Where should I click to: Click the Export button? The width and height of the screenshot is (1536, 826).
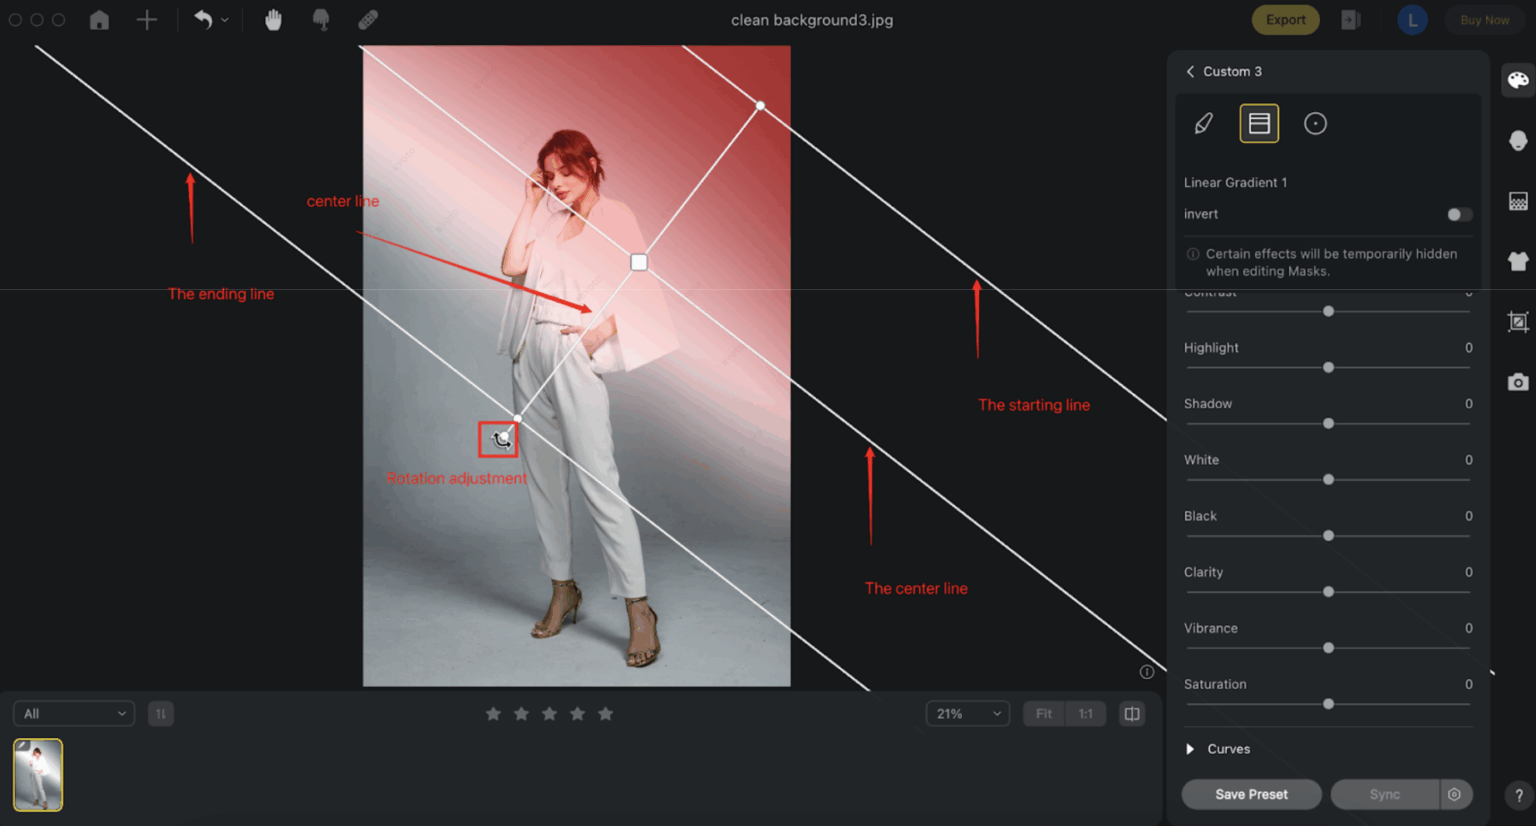tap(1285, 19)
